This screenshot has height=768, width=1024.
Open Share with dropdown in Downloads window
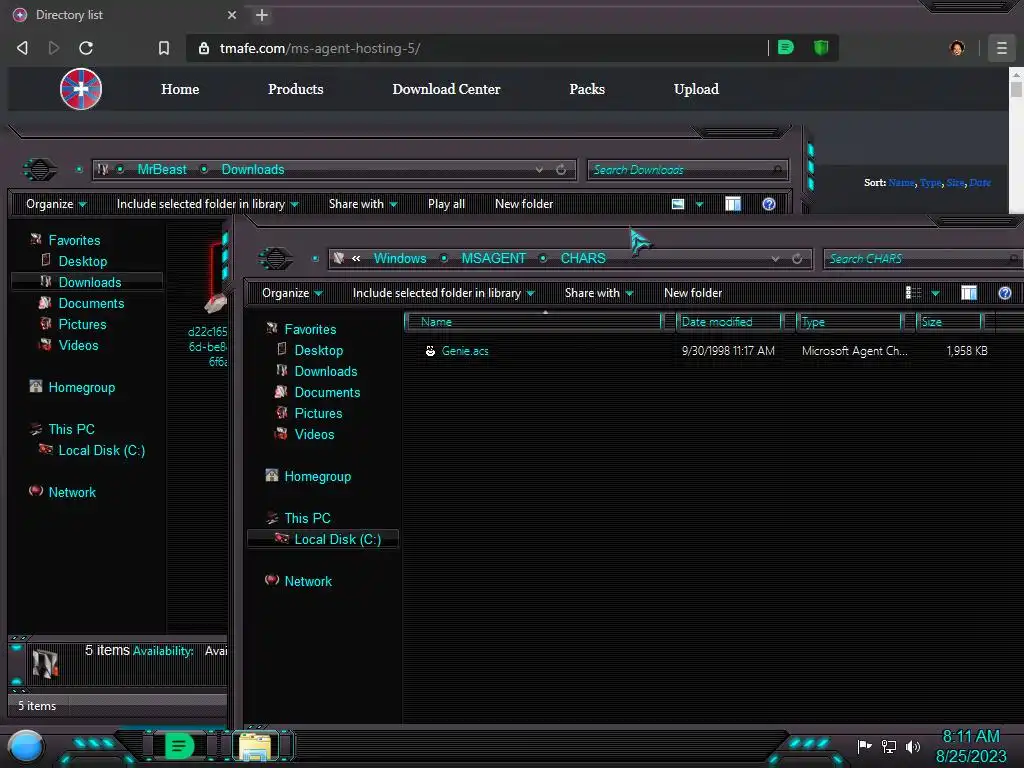363,204
